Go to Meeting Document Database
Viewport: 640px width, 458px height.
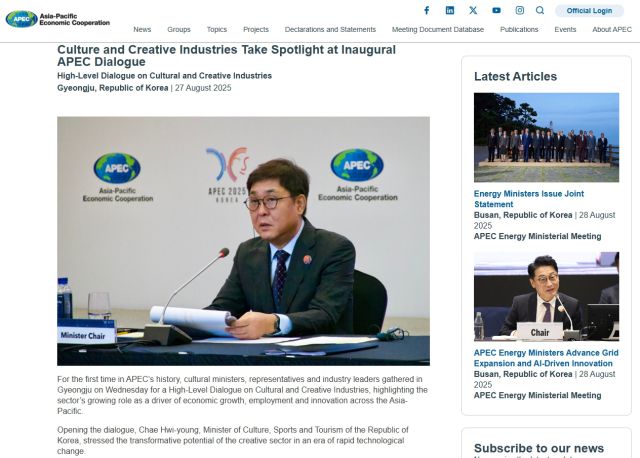coord(438,30)
